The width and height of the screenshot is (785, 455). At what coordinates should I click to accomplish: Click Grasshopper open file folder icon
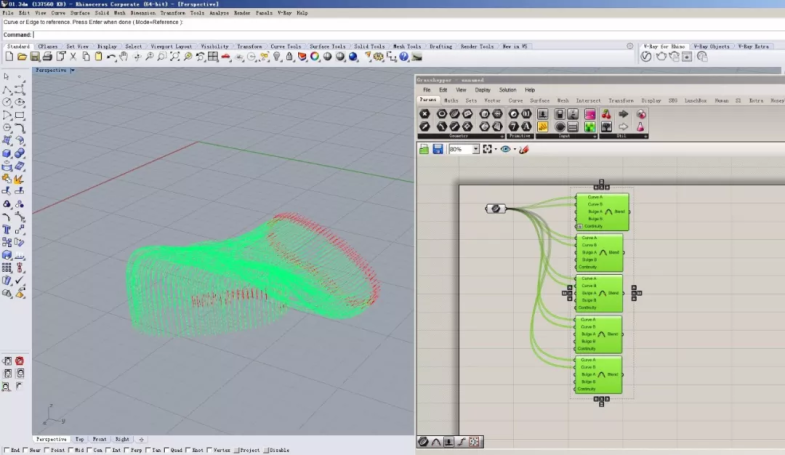click(424, 149)
